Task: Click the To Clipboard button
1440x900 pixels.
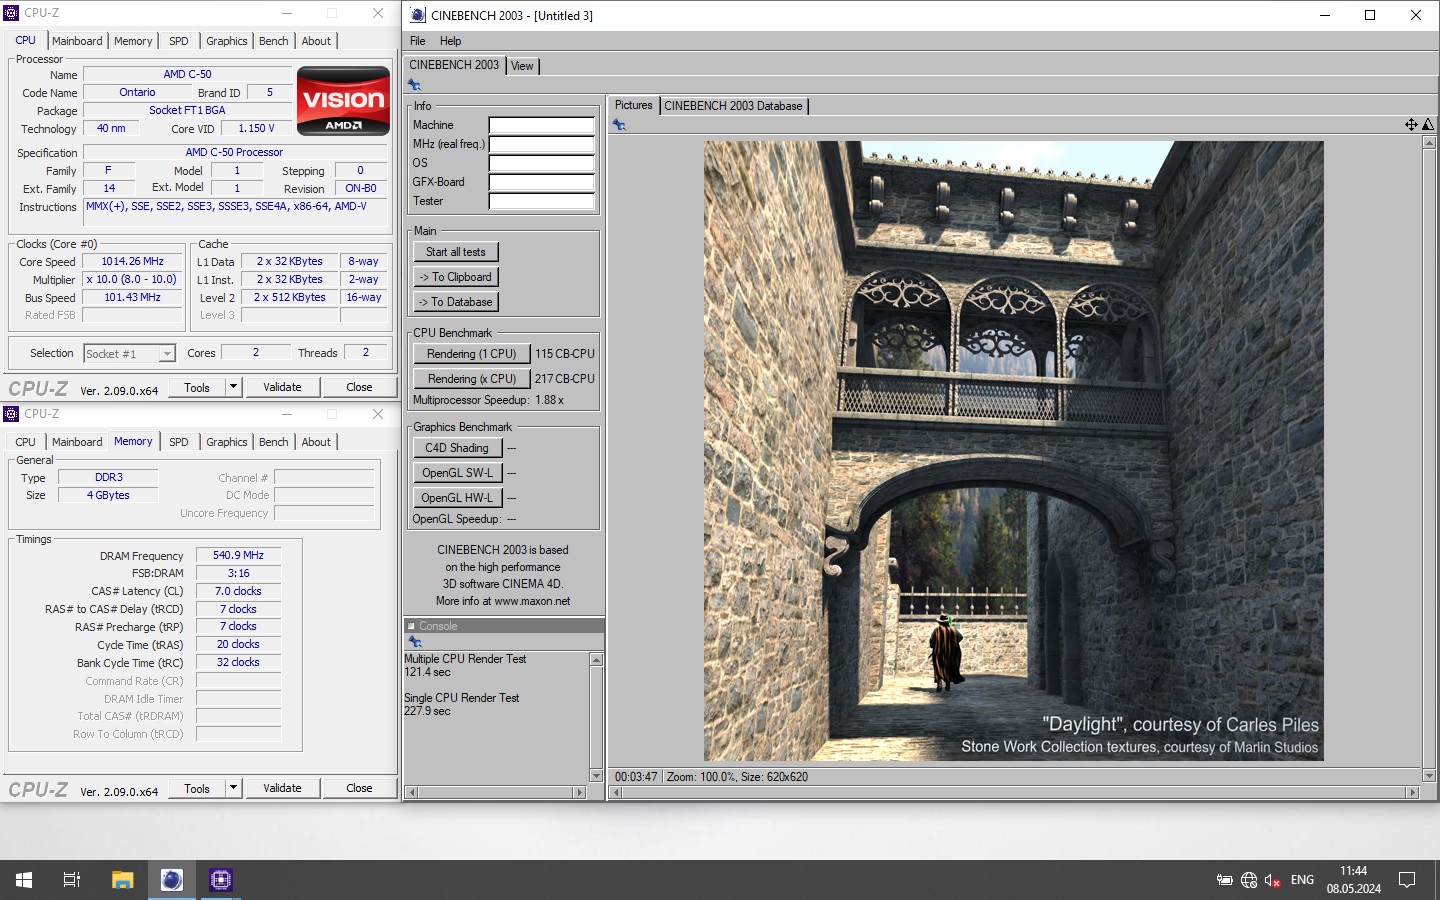Action: click(456, 277)
